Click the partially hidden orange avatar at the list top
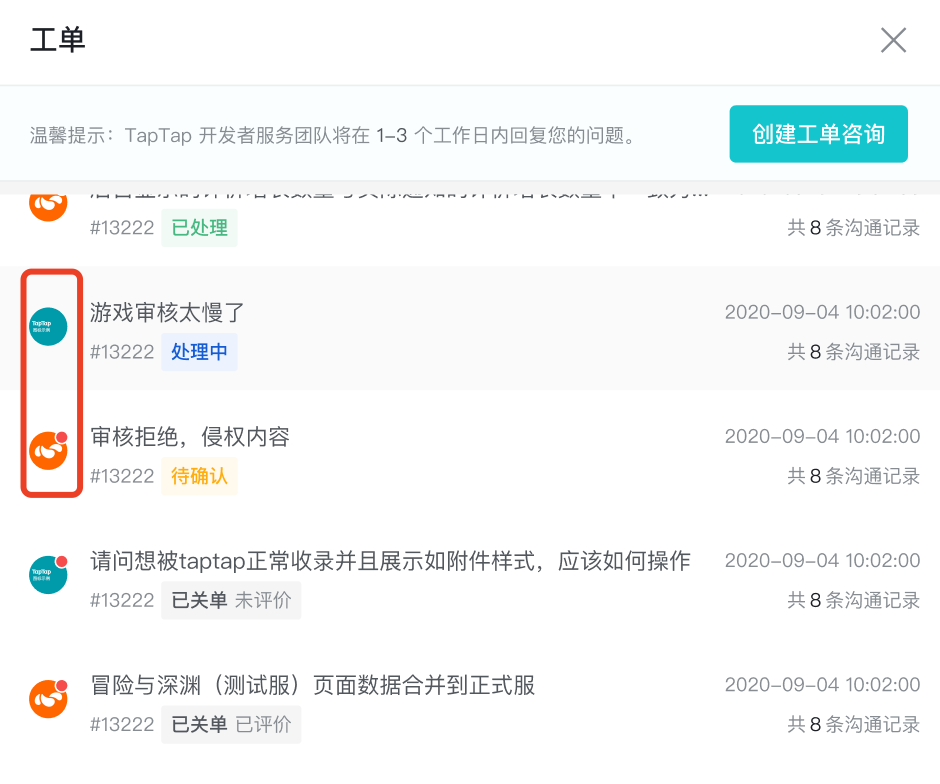This screenshot has width=940, height=784. (x=49, y=207)
